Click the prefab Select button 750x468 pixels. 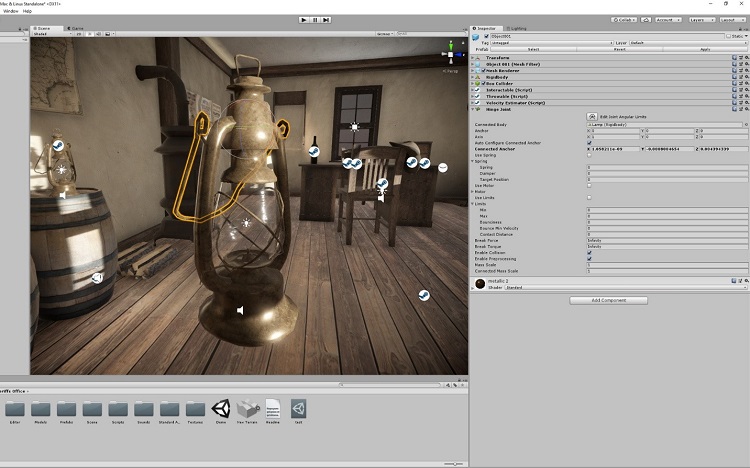533,49
